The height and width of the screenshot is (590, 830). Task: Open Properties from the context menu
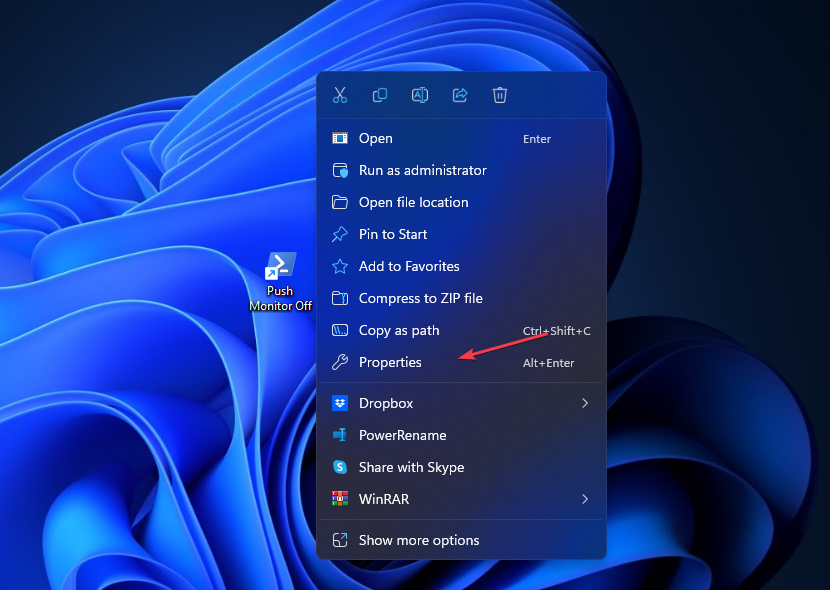pos(462,362)
